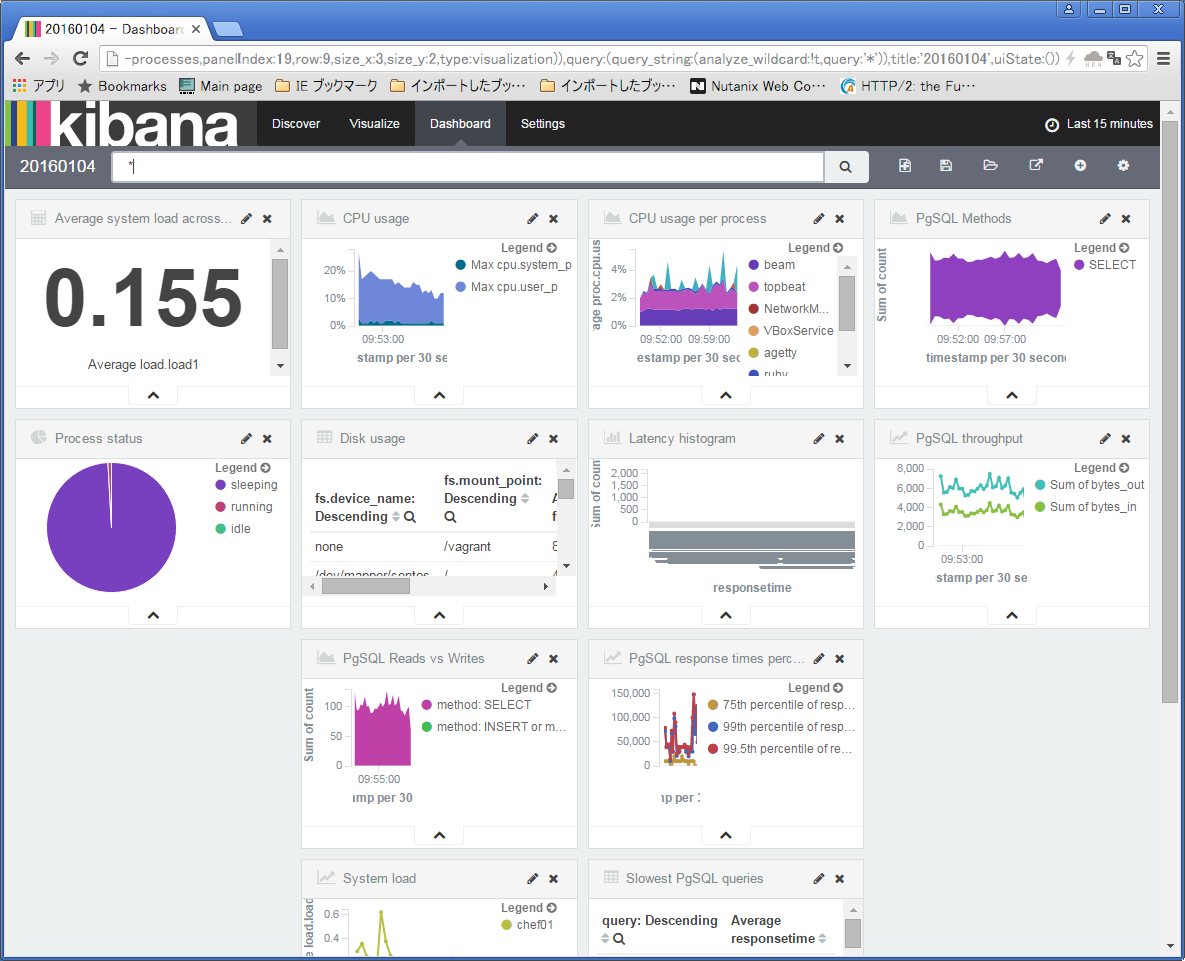
Task: Remove the CPU usage panel
Action: click(553, 218)
